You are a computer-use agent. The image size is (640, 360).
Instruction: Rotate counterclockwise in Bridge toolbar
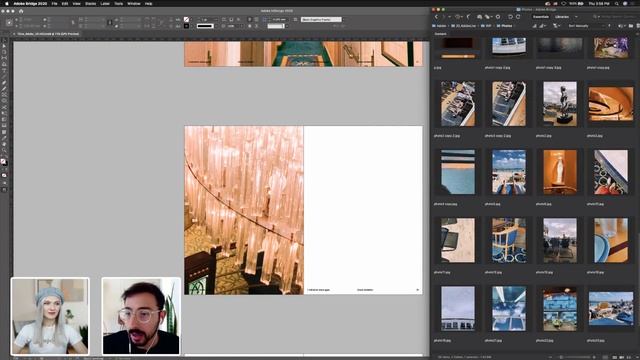coord(510,17)
